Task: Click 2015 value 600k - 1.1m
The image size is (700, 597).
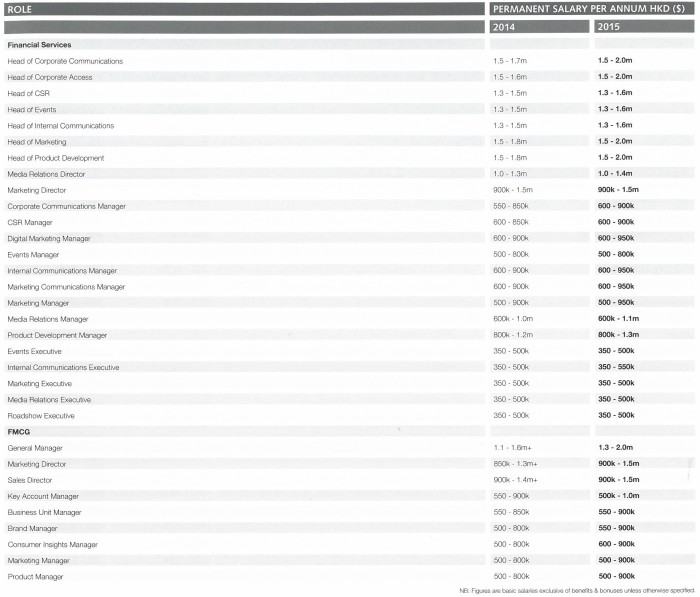Action: pos(618,318)
